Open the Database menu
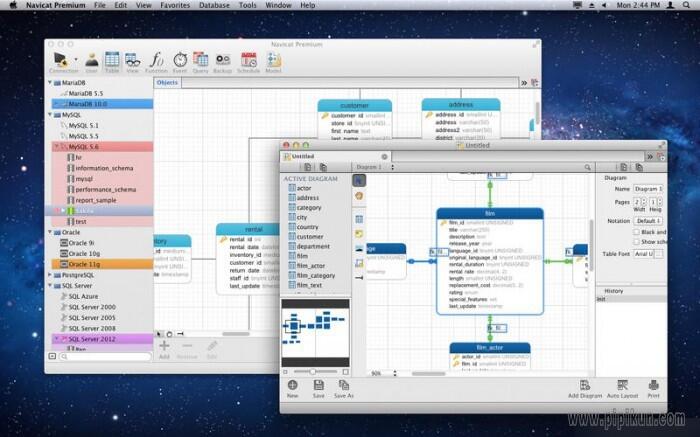The height and width of the screenshot is (437, 700). (x=214, y=5)
